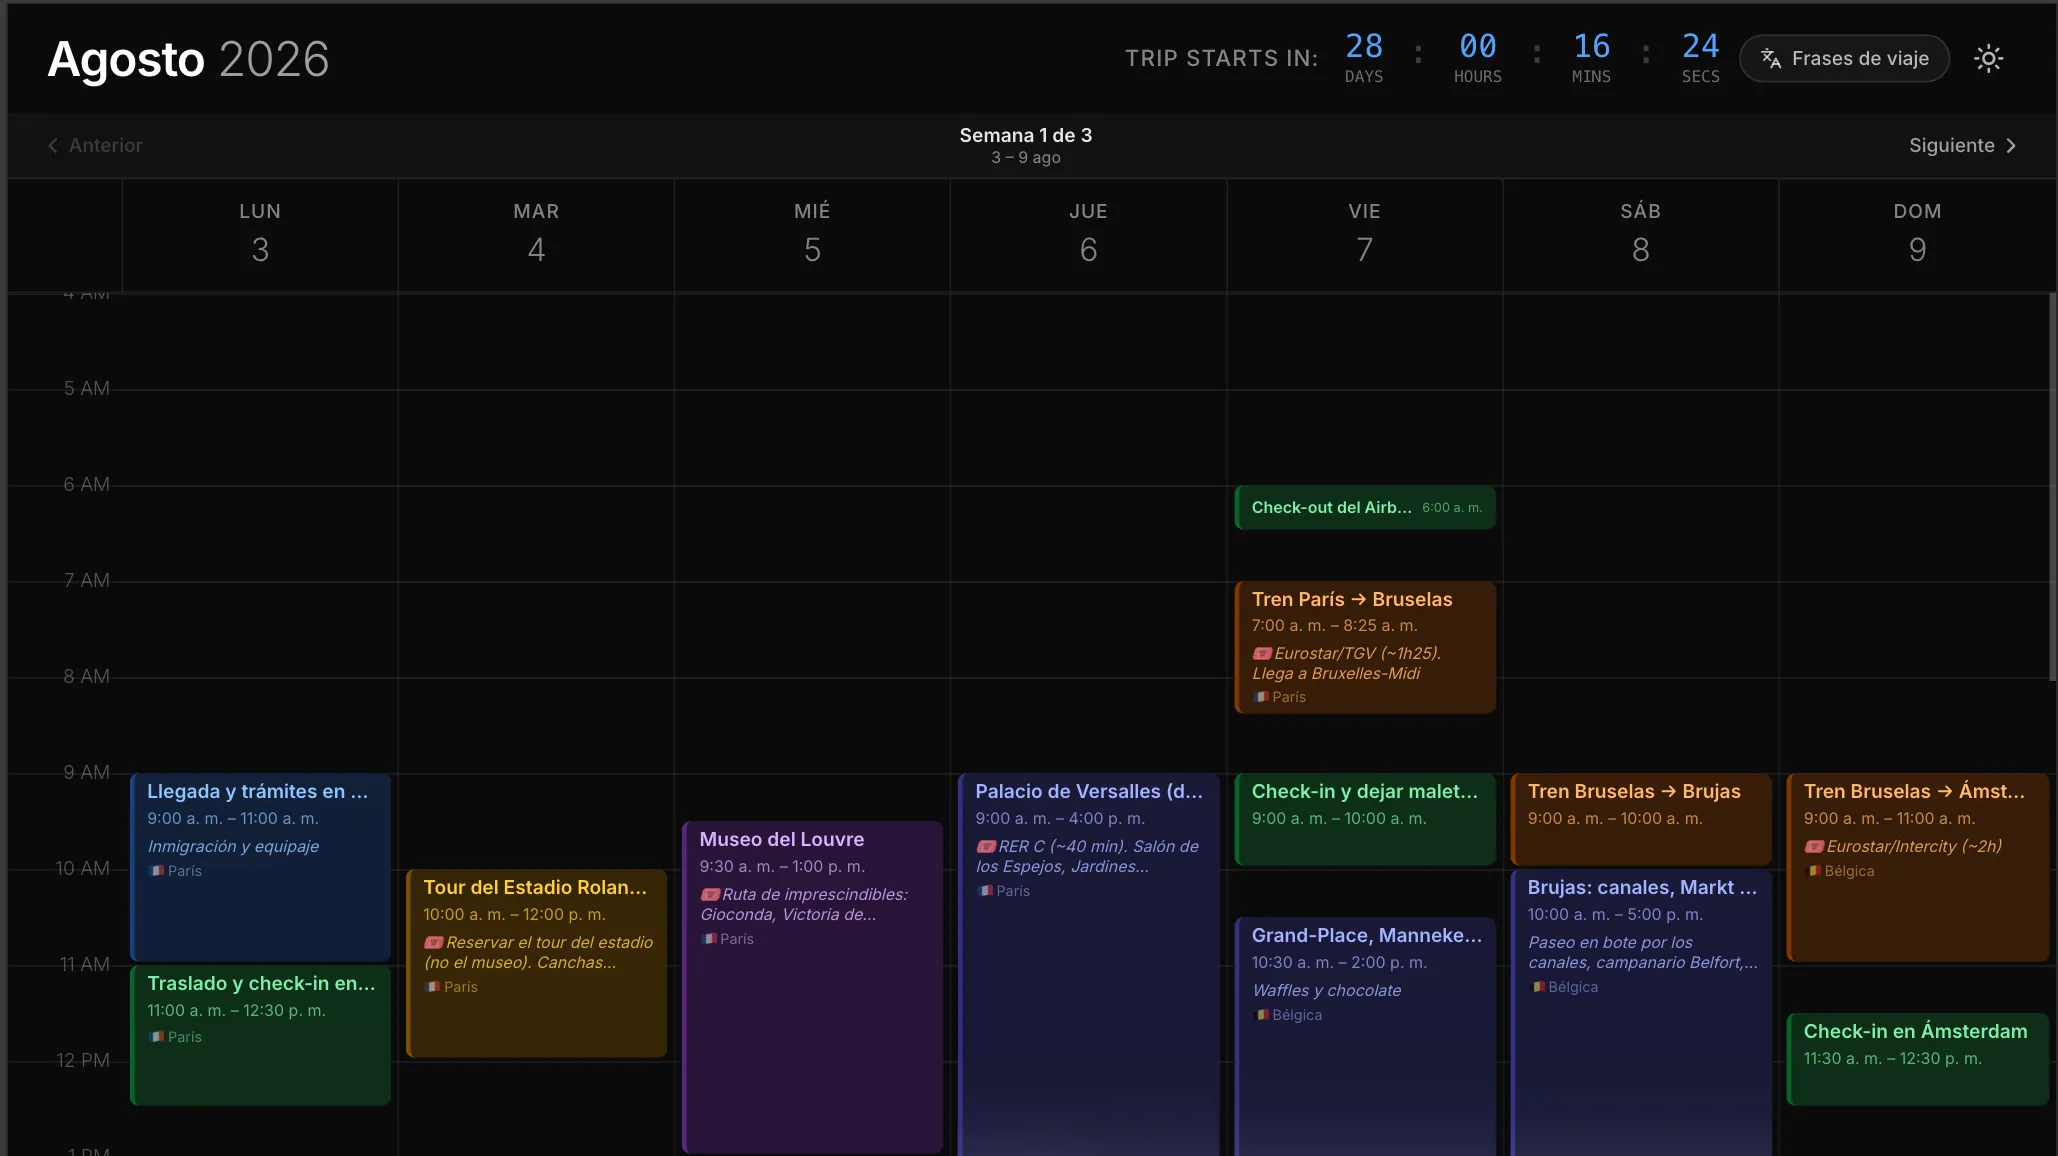Viewport: 2058px width, 1156px height.
Task: Go to the Siguiente week
Action: pos(1962,145)
